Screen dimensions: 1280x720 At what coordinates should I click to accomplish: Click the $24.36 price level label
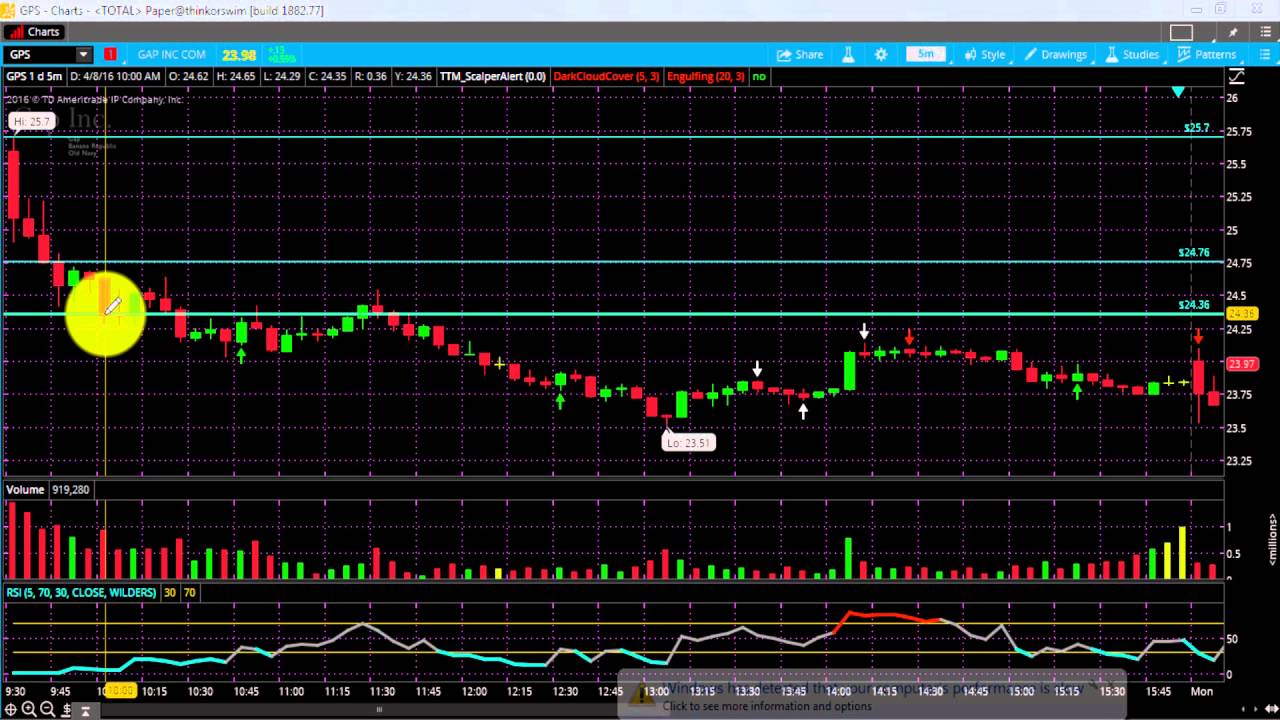pos(1194,305)
